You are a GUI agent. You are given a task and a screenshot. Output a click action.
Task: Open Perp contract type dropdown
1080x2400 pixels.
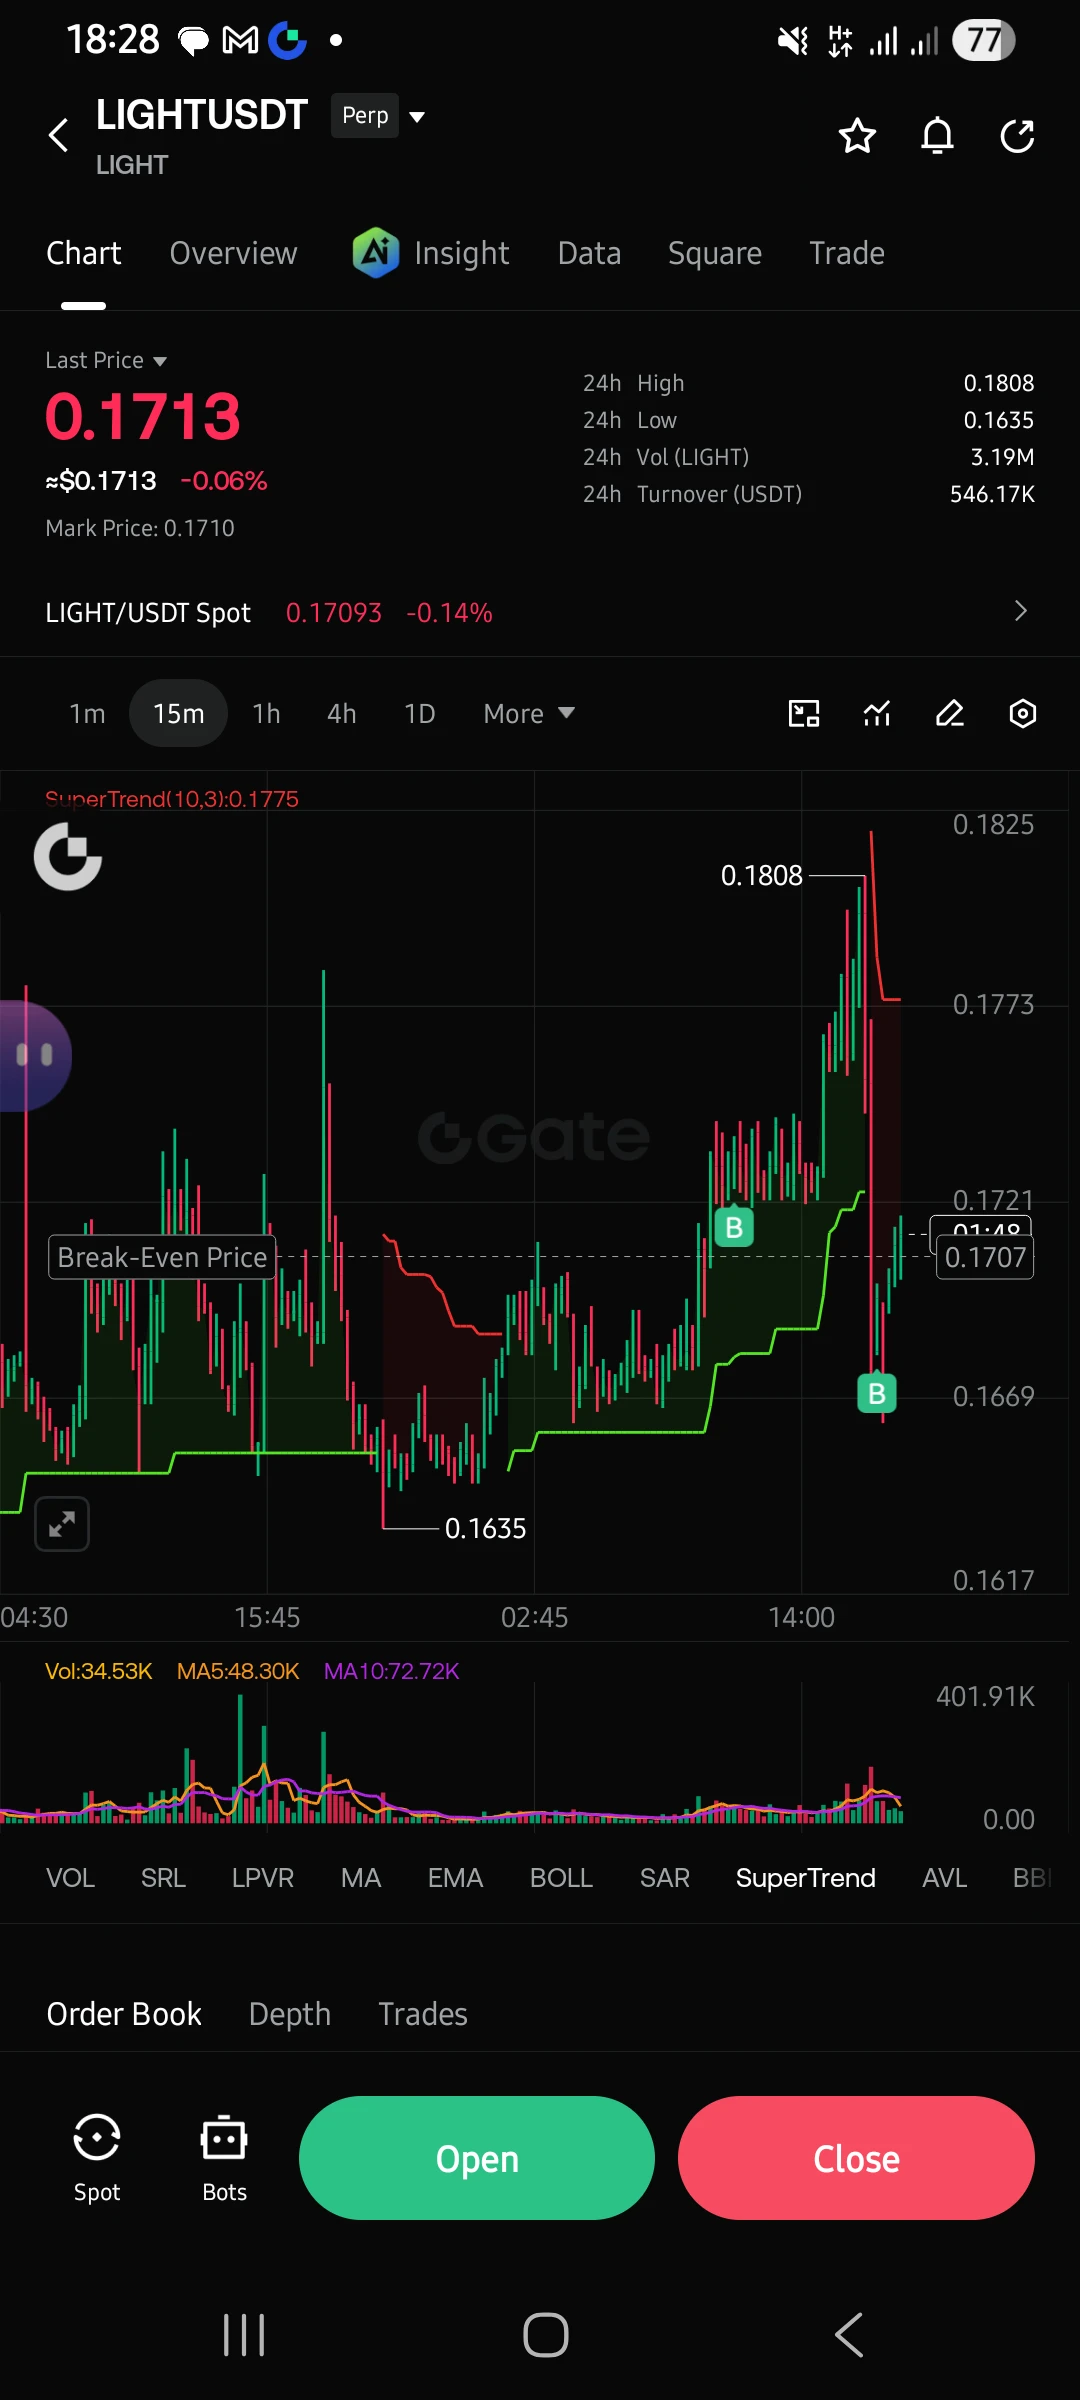[x=380, y=116]
